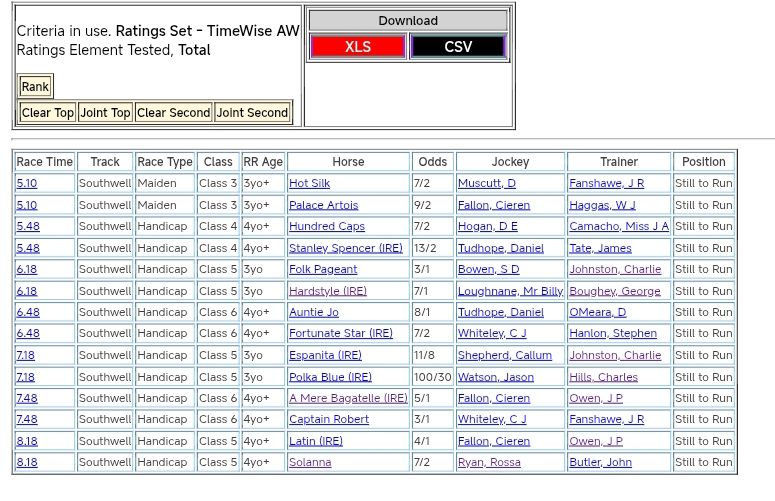
Task: View horse A Mere Bagatelle (IRE)
Action: 347,398
